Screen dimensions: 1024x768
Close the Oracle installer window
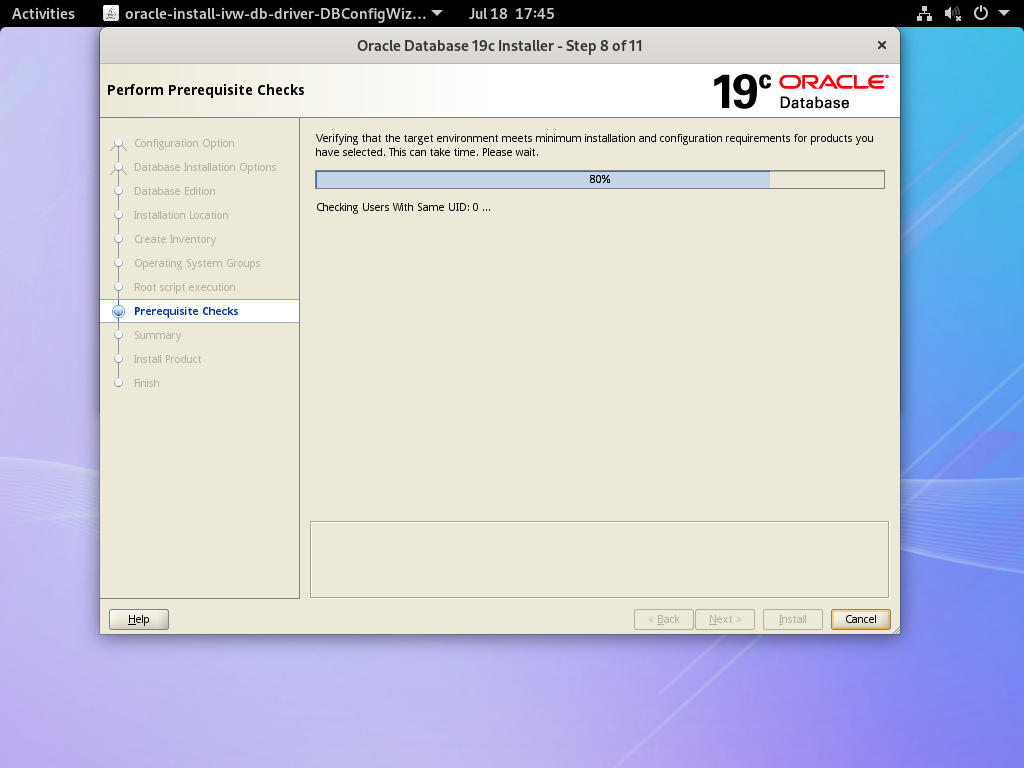pyautogui.click(x=882, y=45)
